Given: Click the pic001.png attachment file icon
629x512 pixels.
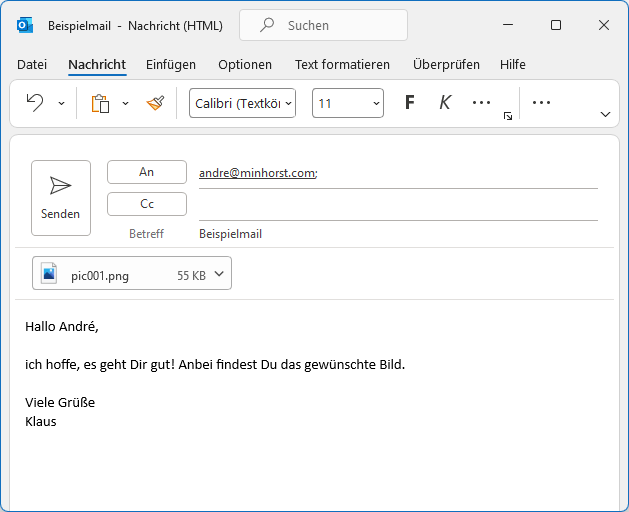Looking at the screenshot, I should click(50, 274).
